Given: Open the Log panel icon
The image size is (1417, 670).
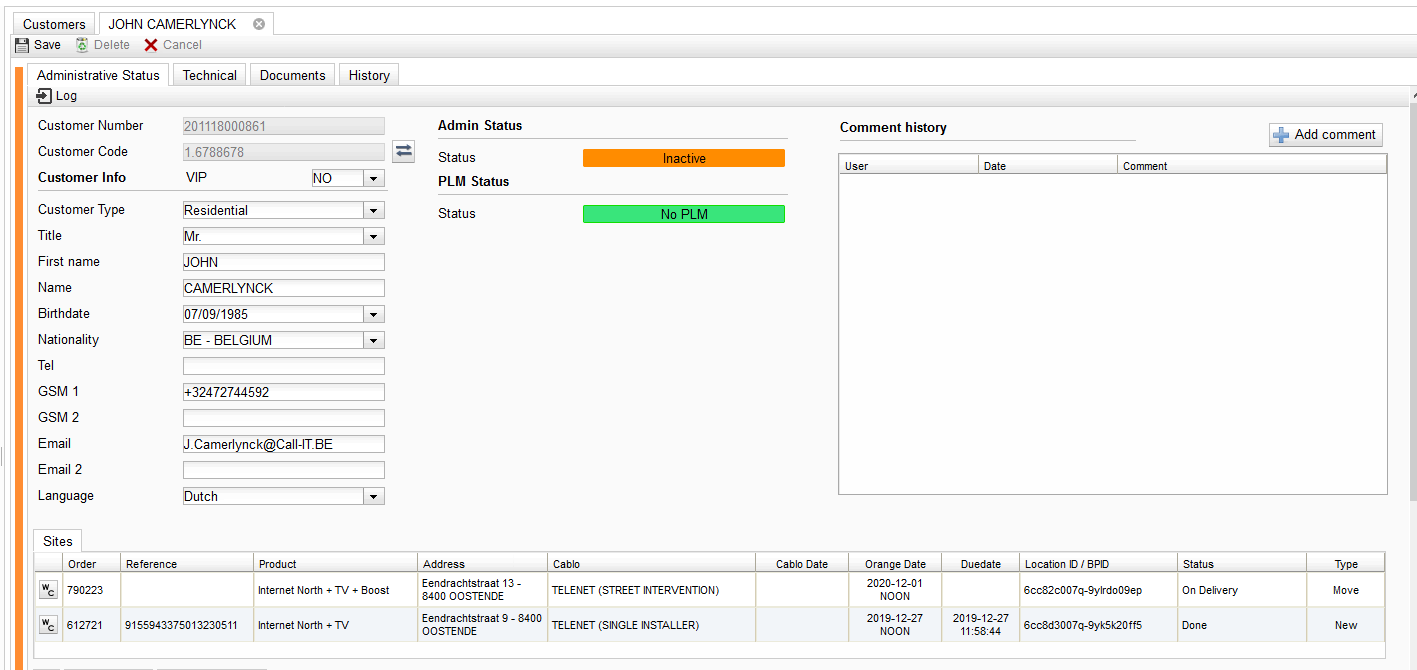Looking at the screenshot, I should click(44, 96).
